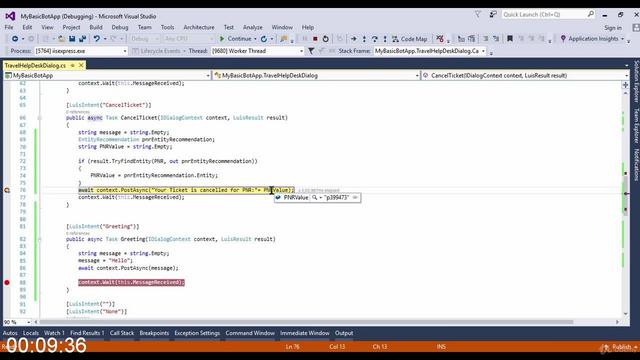Screen dimensions: 640x360
Task: Open the Continue button dropdown arrow
Action: coord(255,39)
